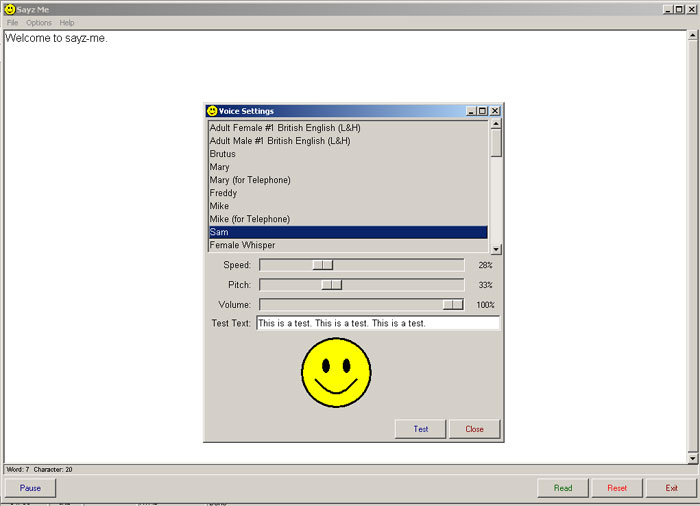Close the Voice Settings dialog with X

coord(494,111)
